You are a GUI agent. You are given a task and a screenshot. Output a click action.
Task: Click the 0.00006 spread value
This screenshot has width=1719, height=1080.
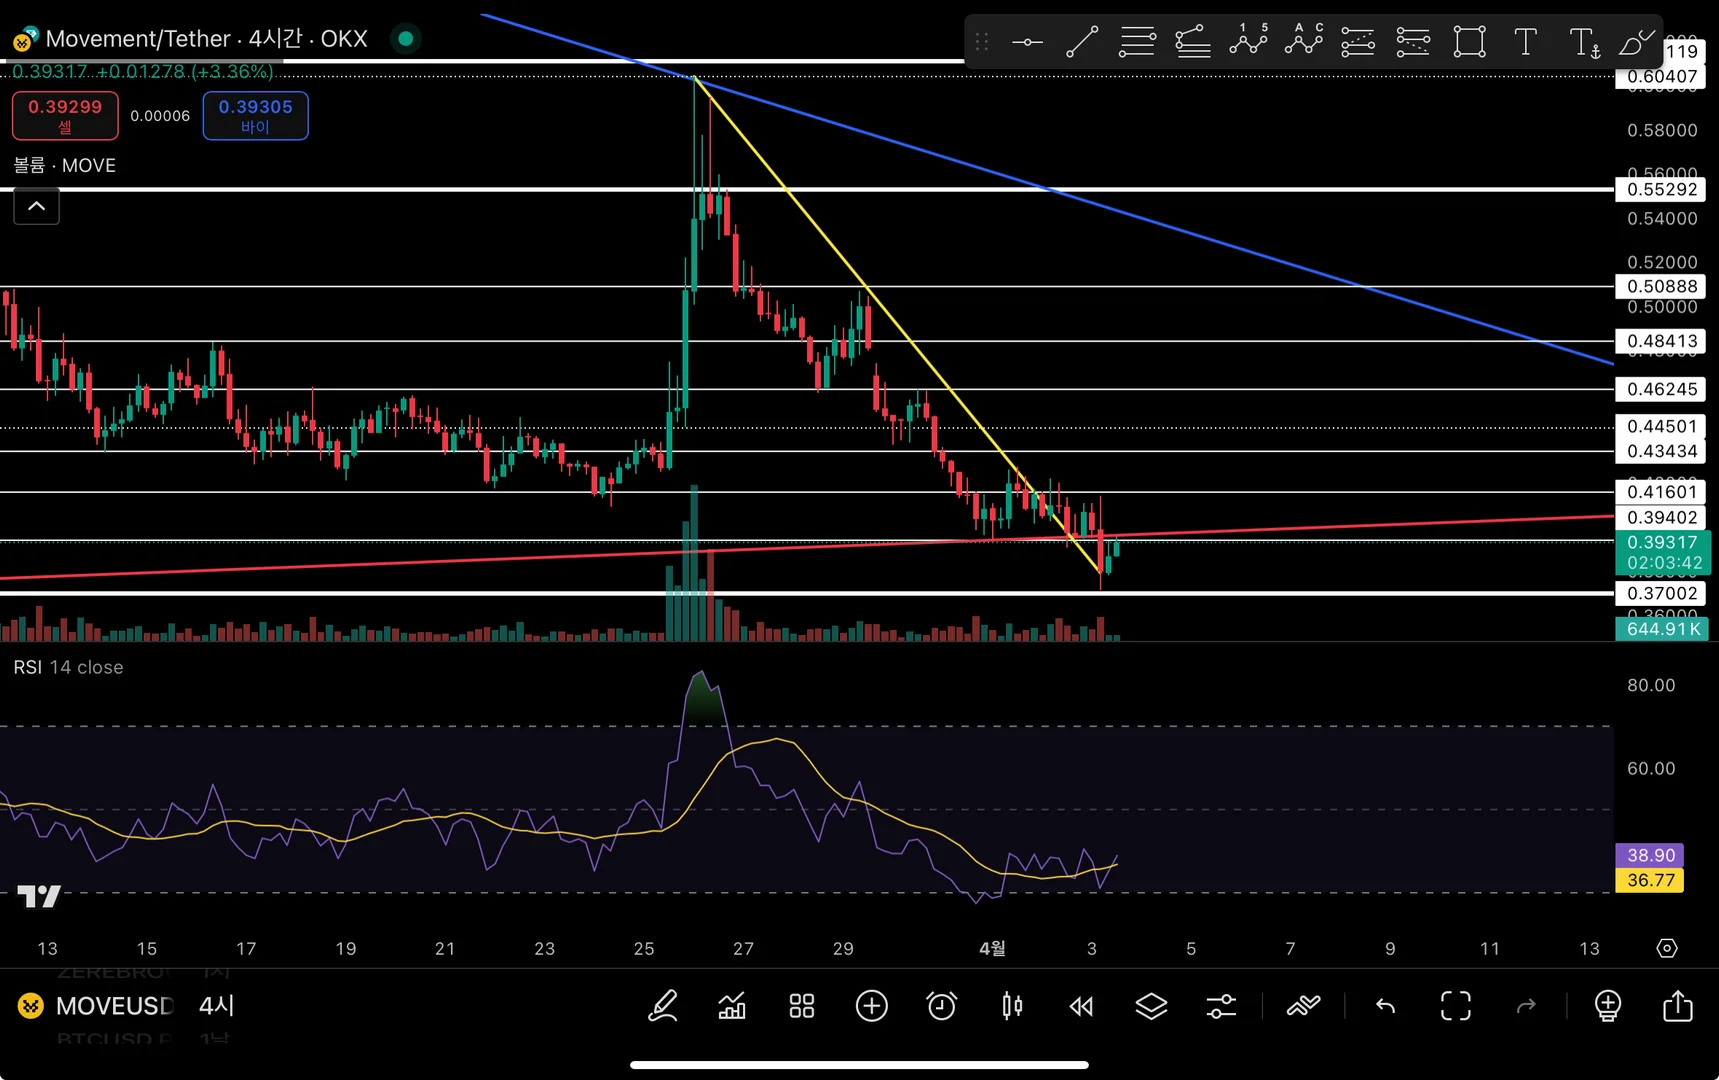[160, 116]
